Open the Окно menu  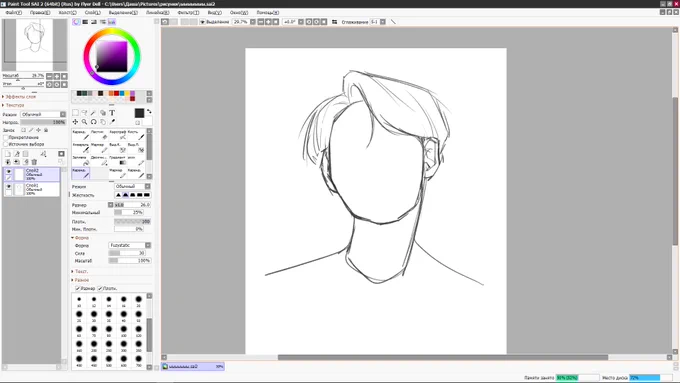[239, 13]
